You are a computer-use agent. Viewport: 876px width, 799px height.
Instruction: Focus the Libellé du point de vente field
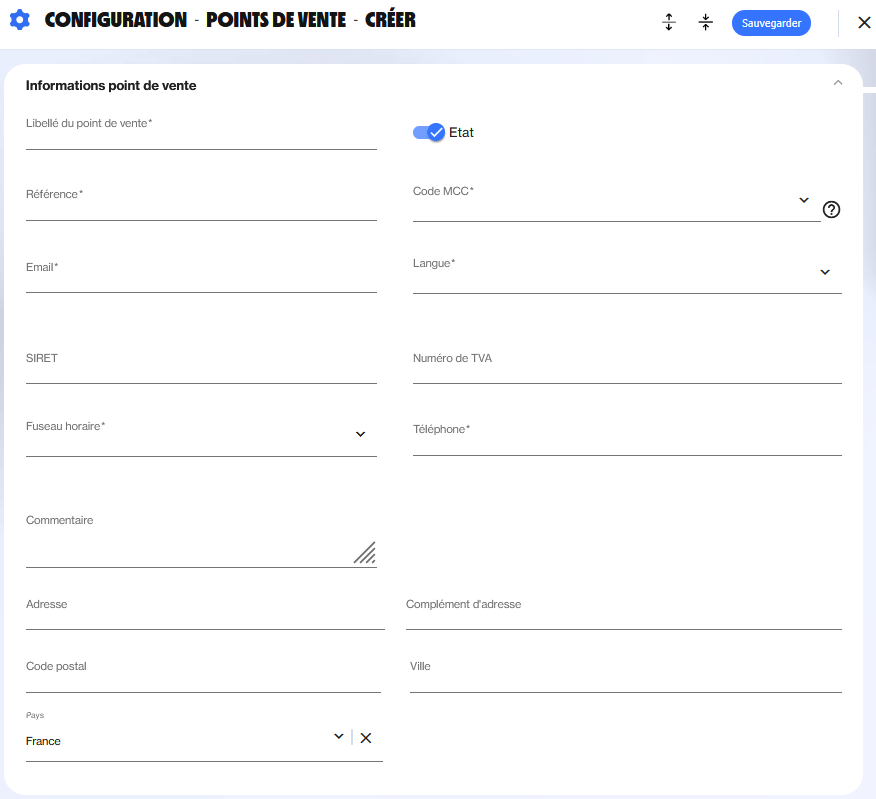pyautogui.click(x=201, y=138)
